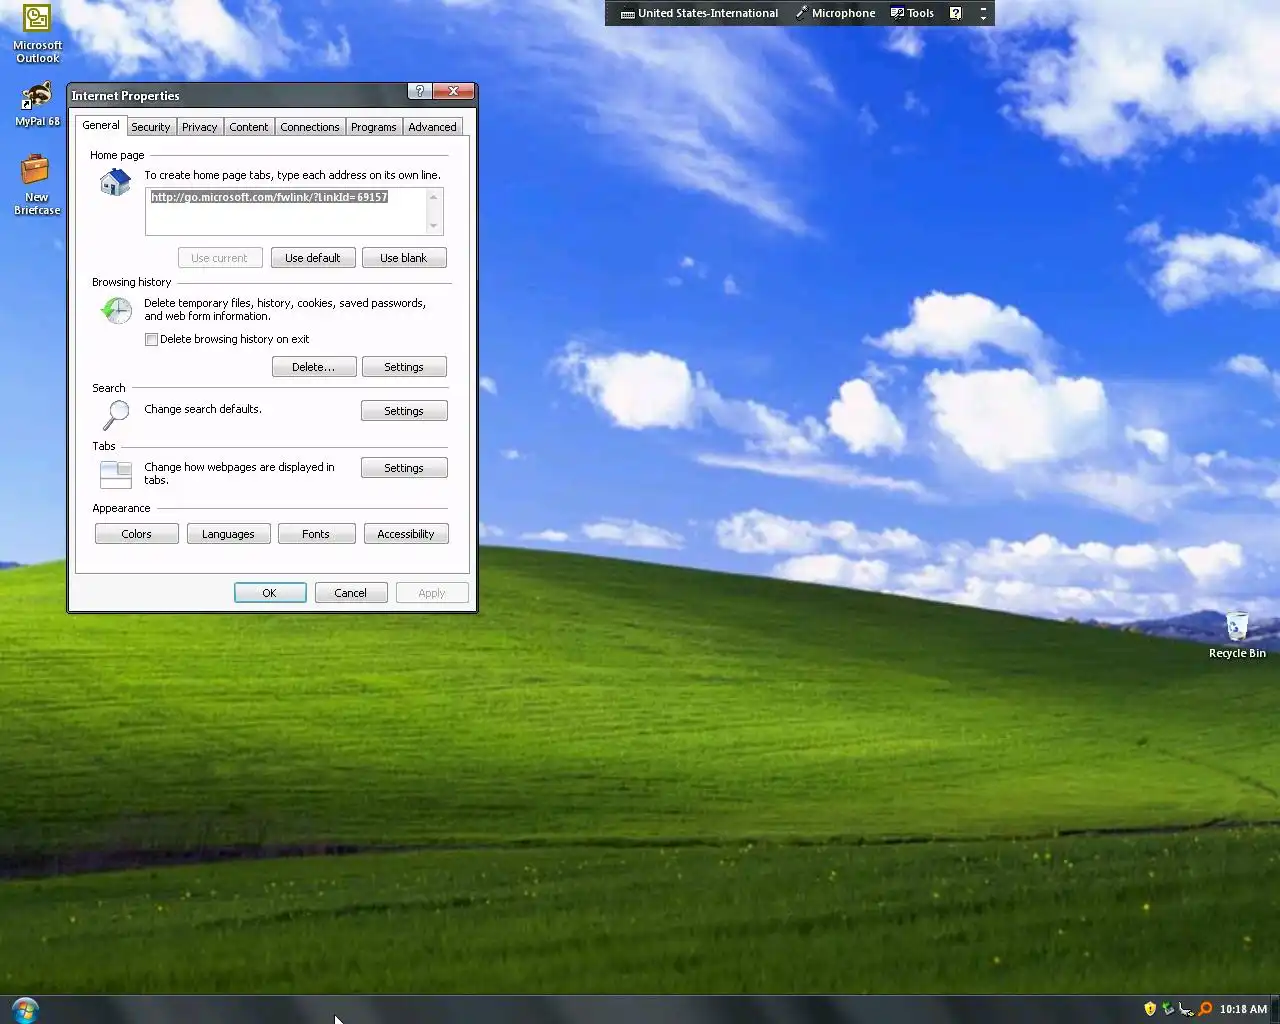Image resolution: width=1280 pixels, height=1024 pixels.
Task: Check Delete browsing history on exit
Action: coord(152,340)
